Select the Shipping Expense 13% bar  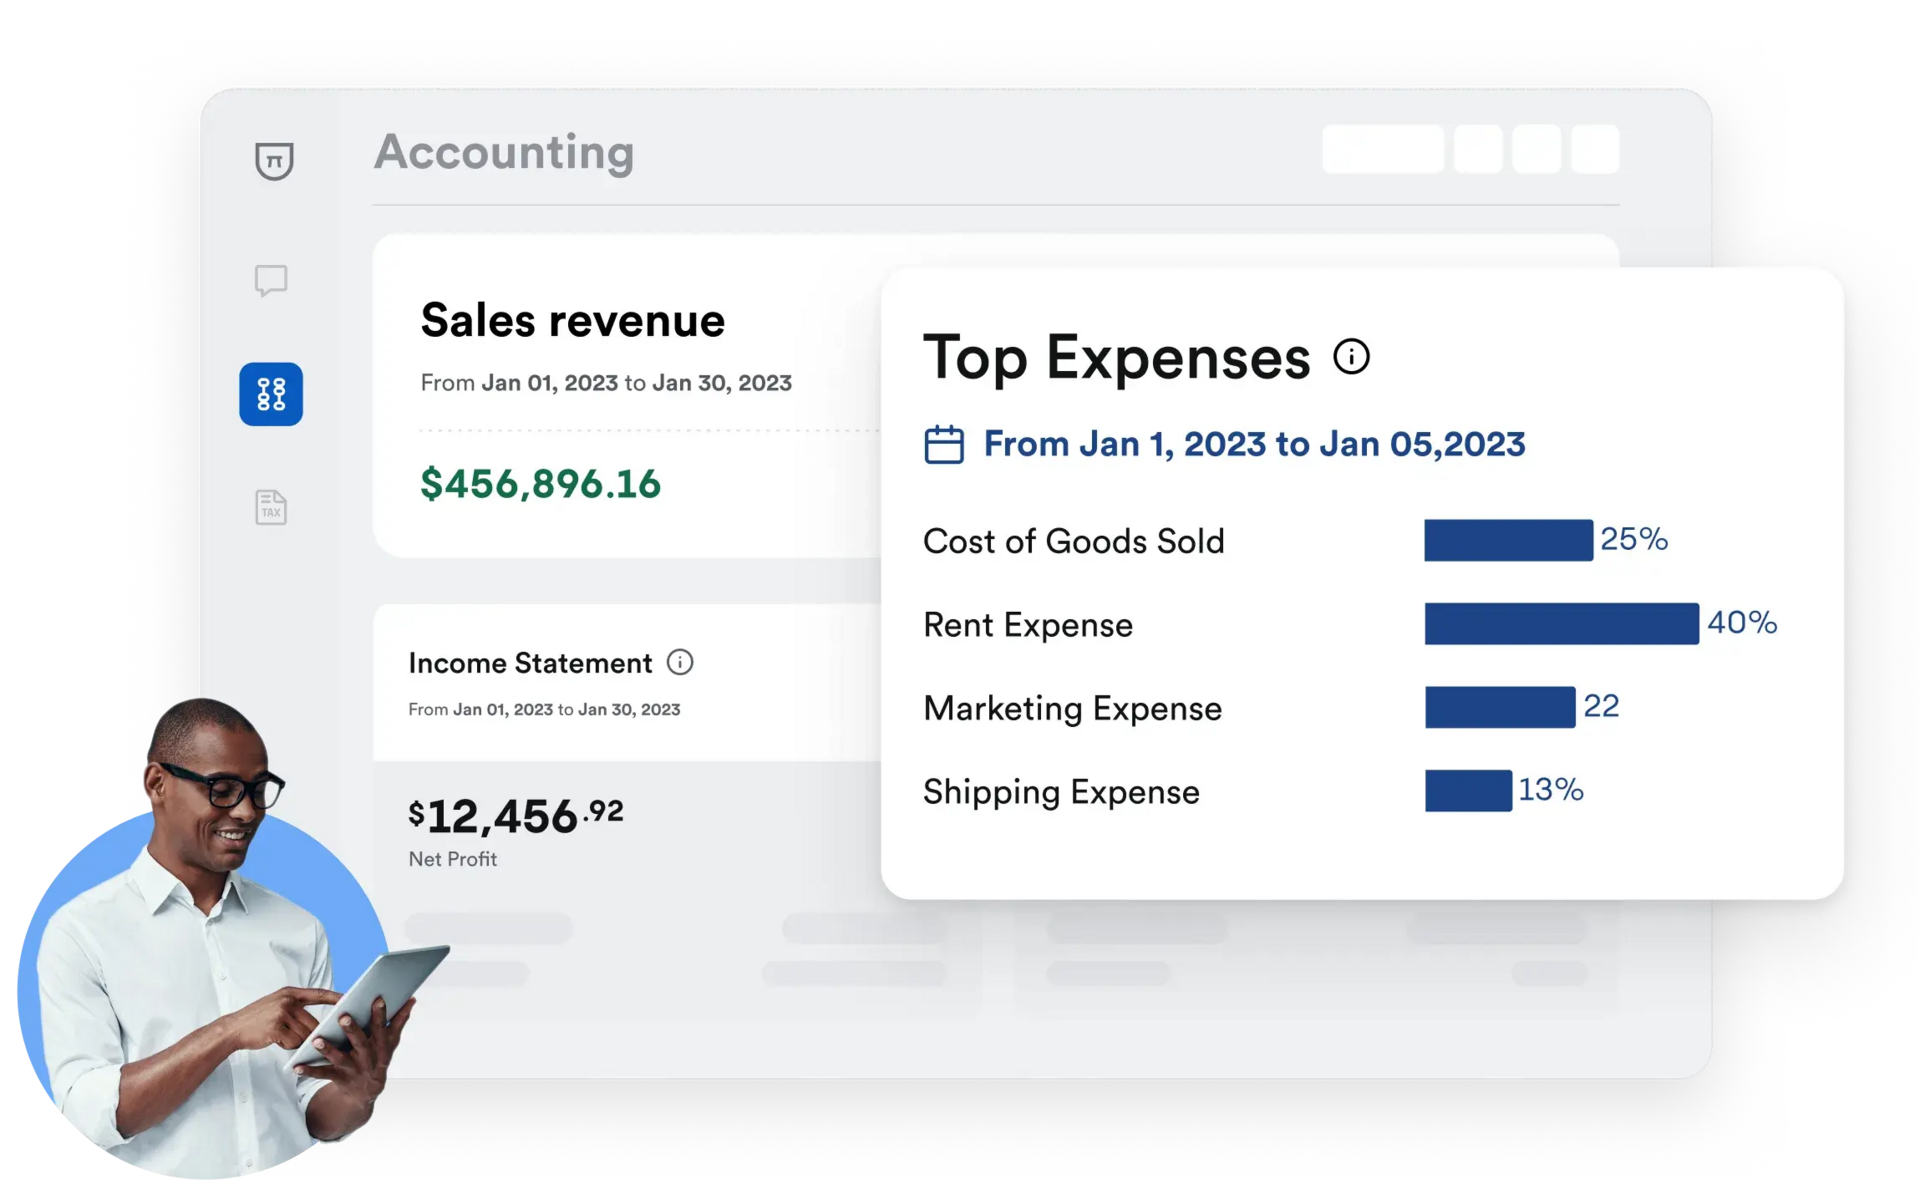[1468, 791]
